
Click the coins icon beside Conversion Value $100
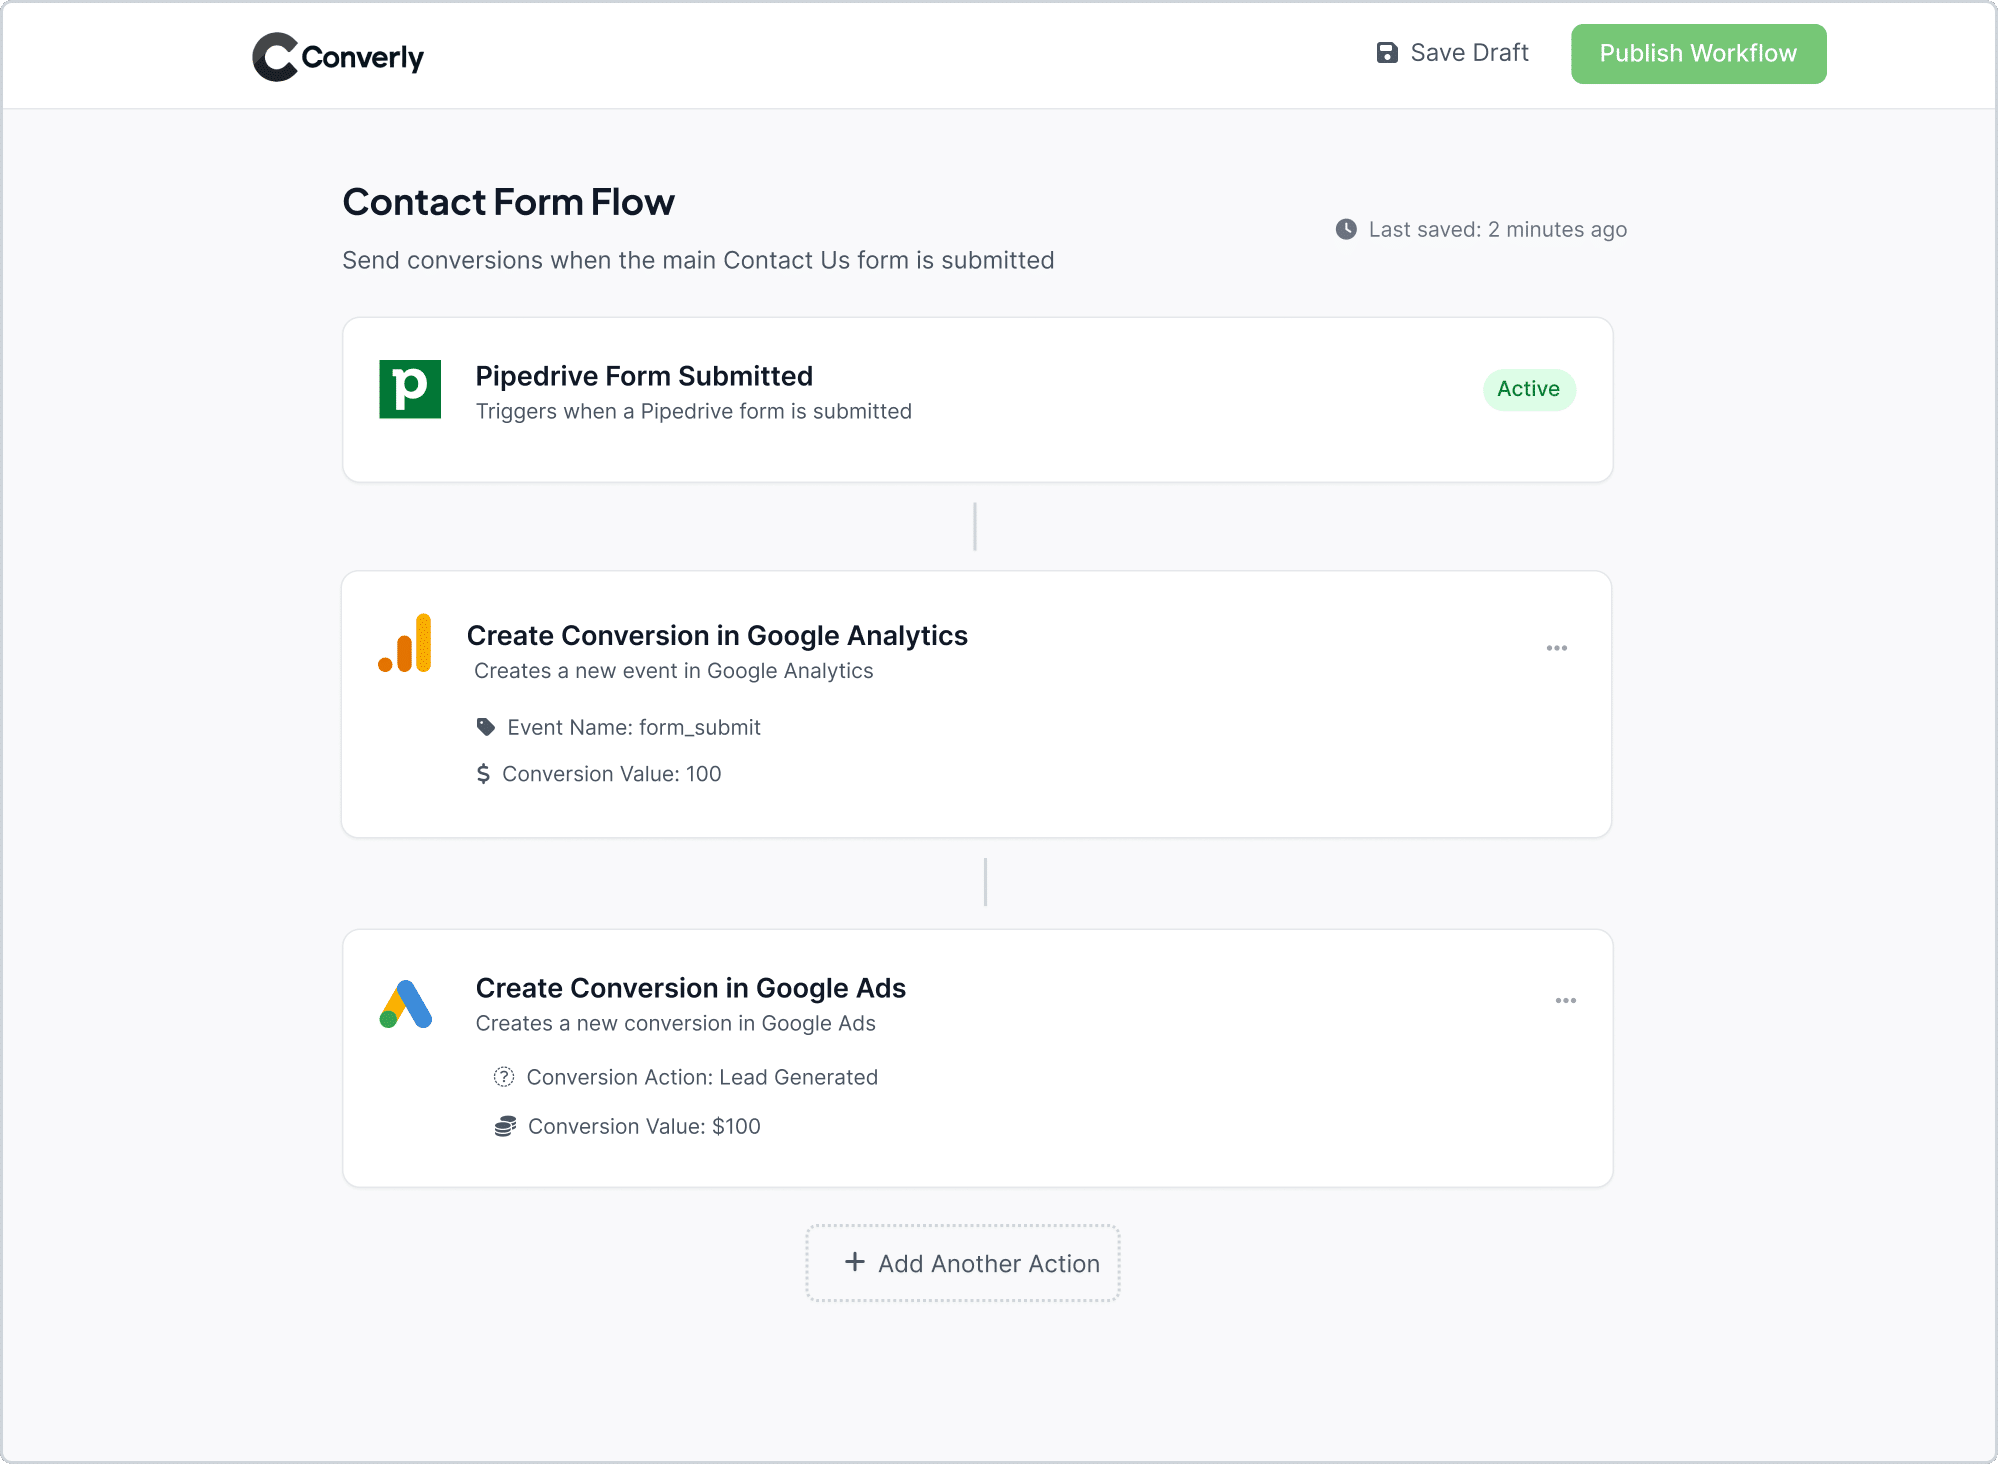pos(505,1125)
